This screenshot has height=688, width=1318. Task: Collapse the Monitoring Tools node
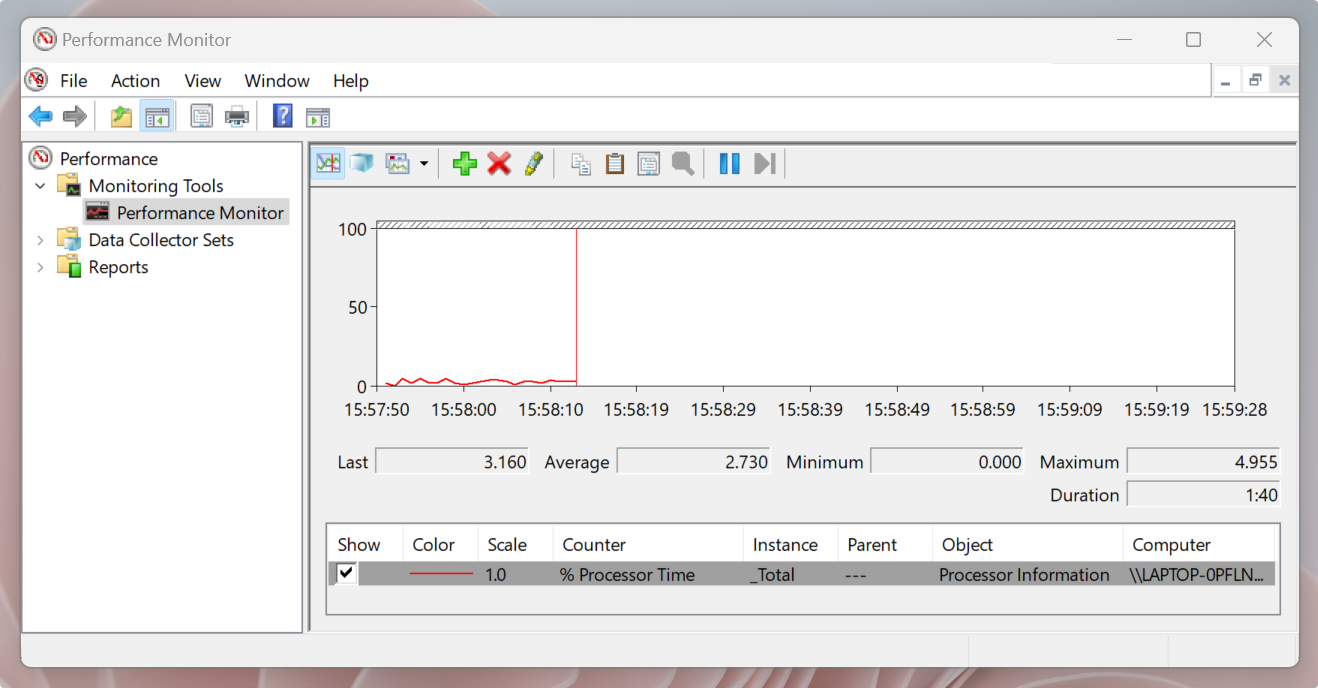(40, 185)
